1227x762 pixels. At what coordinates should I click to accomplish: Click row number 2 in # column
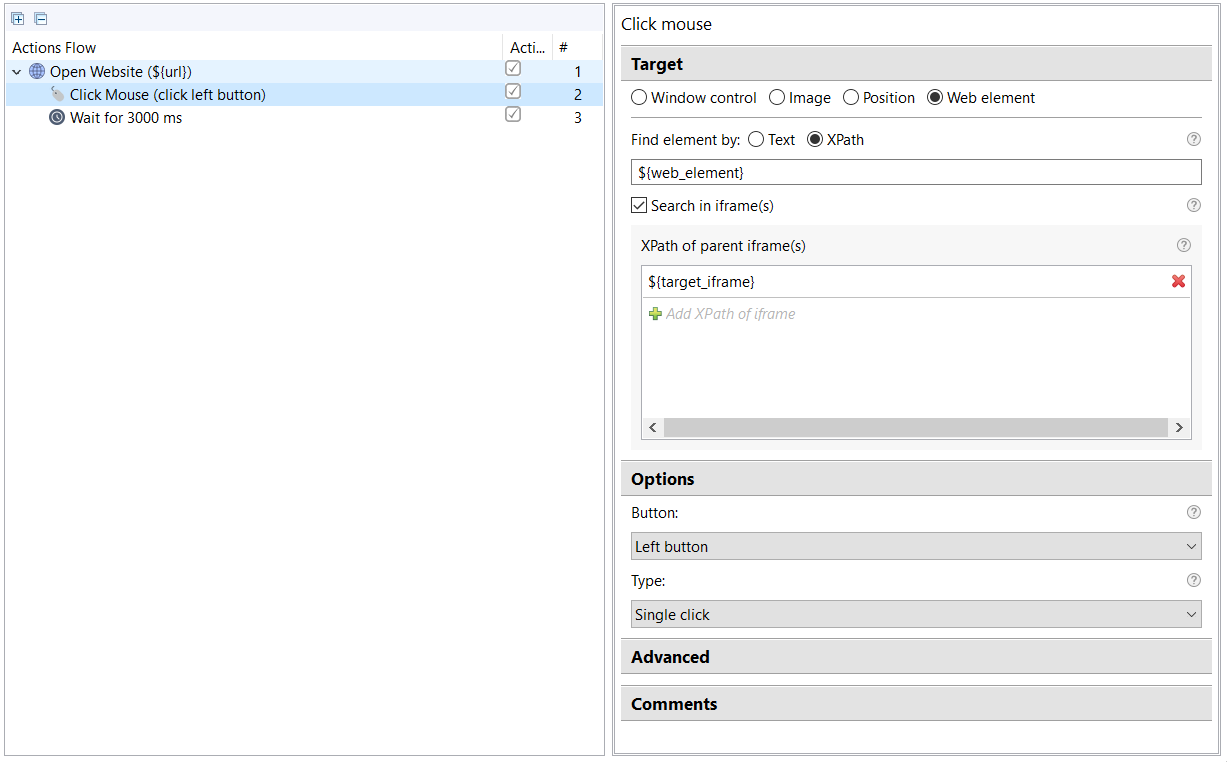click(x=577, y=95)
